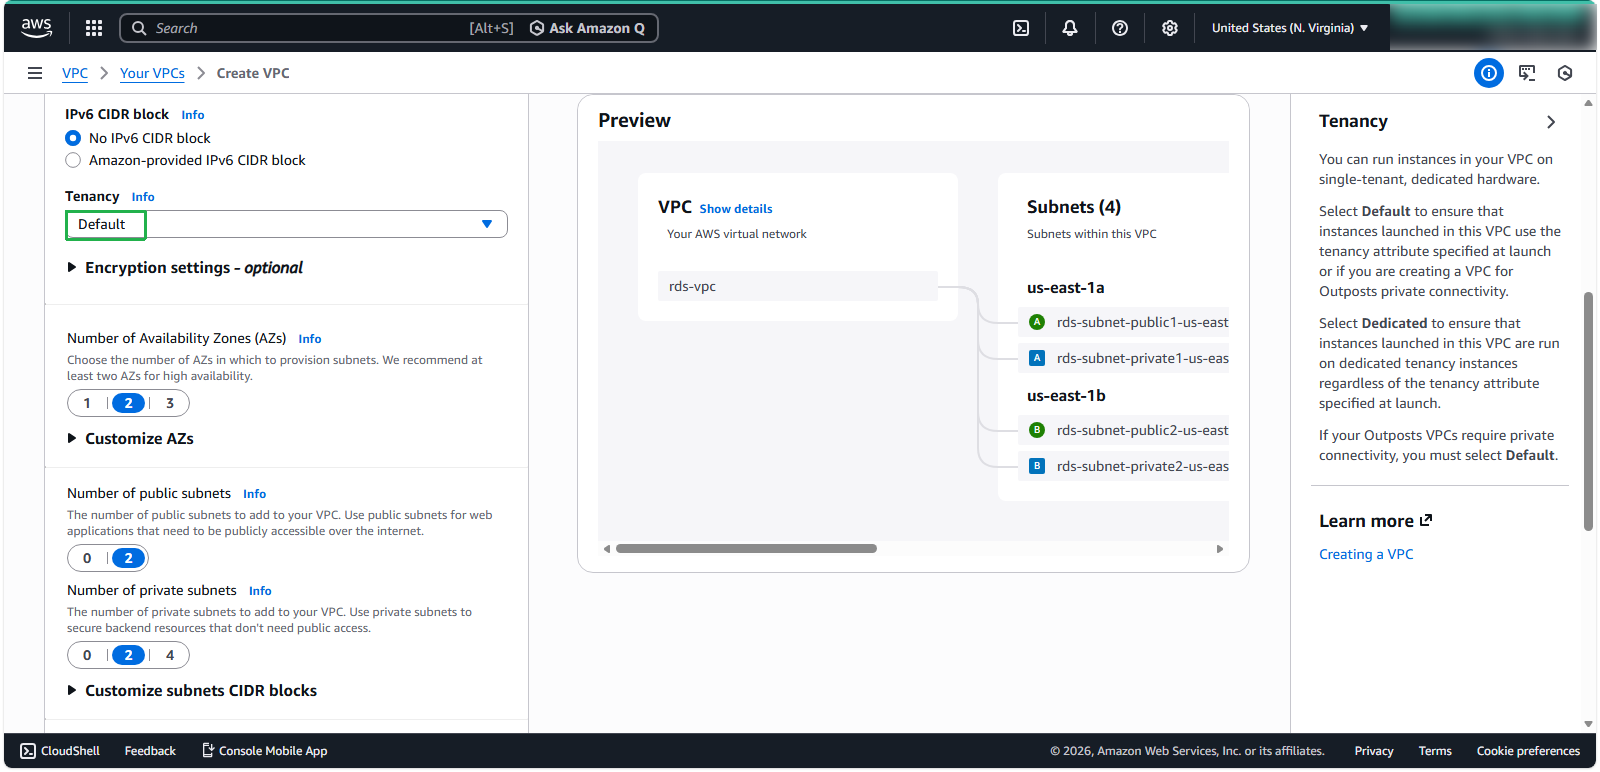Click the Ask Amazon Q button
This screenshot has width=1600, height=772.
587,28
